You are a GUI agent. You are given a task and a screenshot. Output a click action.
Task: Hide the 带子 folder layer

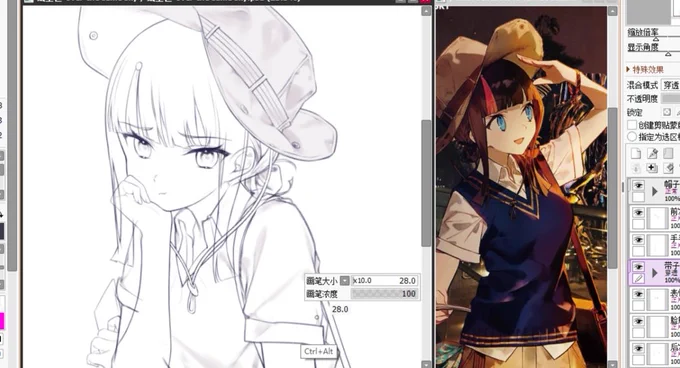click(638, 267)
